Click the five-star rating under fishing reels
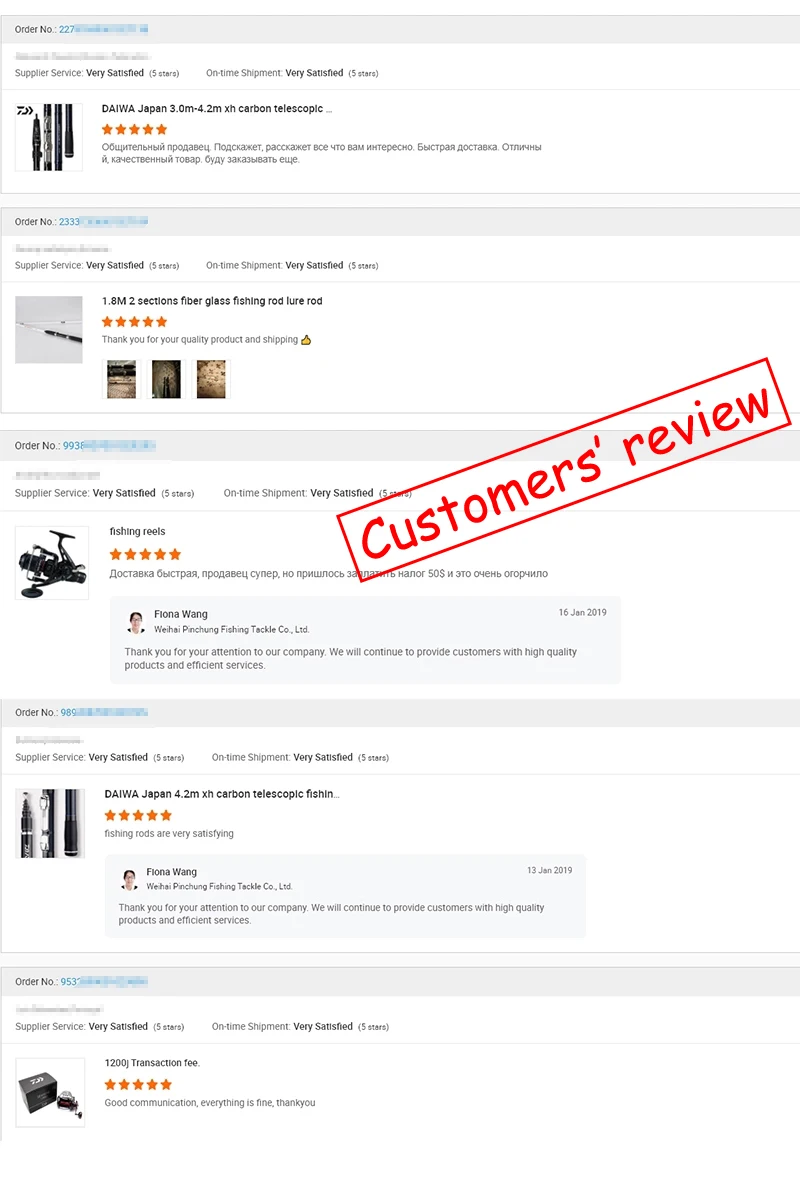This screenshot has height=1200, width=800. click(146, 554)
